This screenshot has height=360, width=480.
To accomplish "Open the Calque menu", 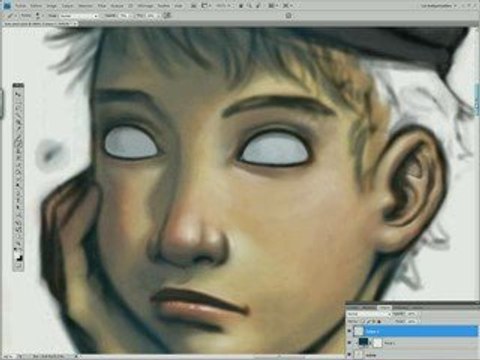I will point(67,6).
